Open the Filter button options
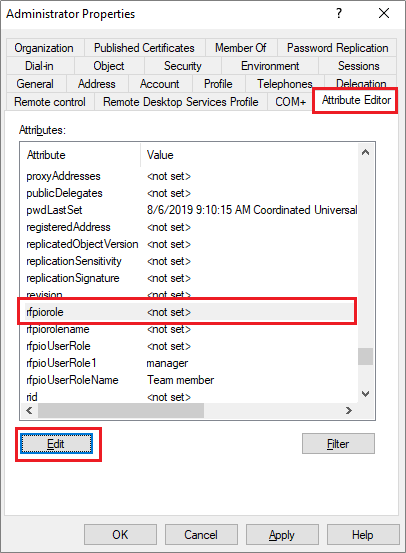Viewport: 406px width, 553px height. [338, 444]
